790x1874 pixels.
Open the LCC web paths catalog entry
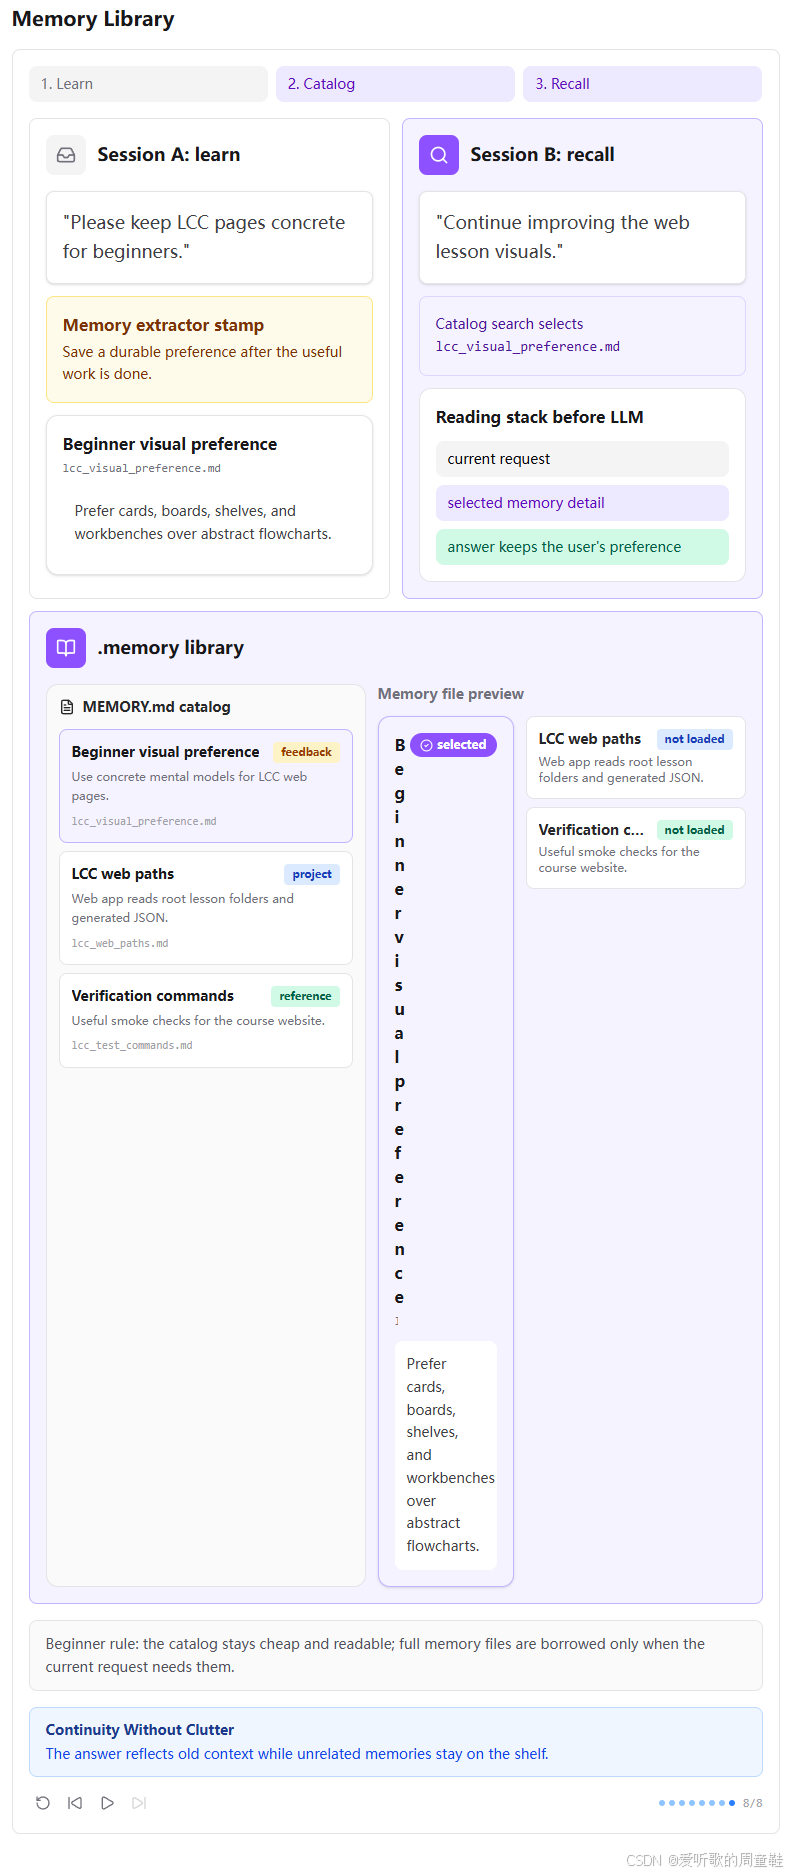206,908
